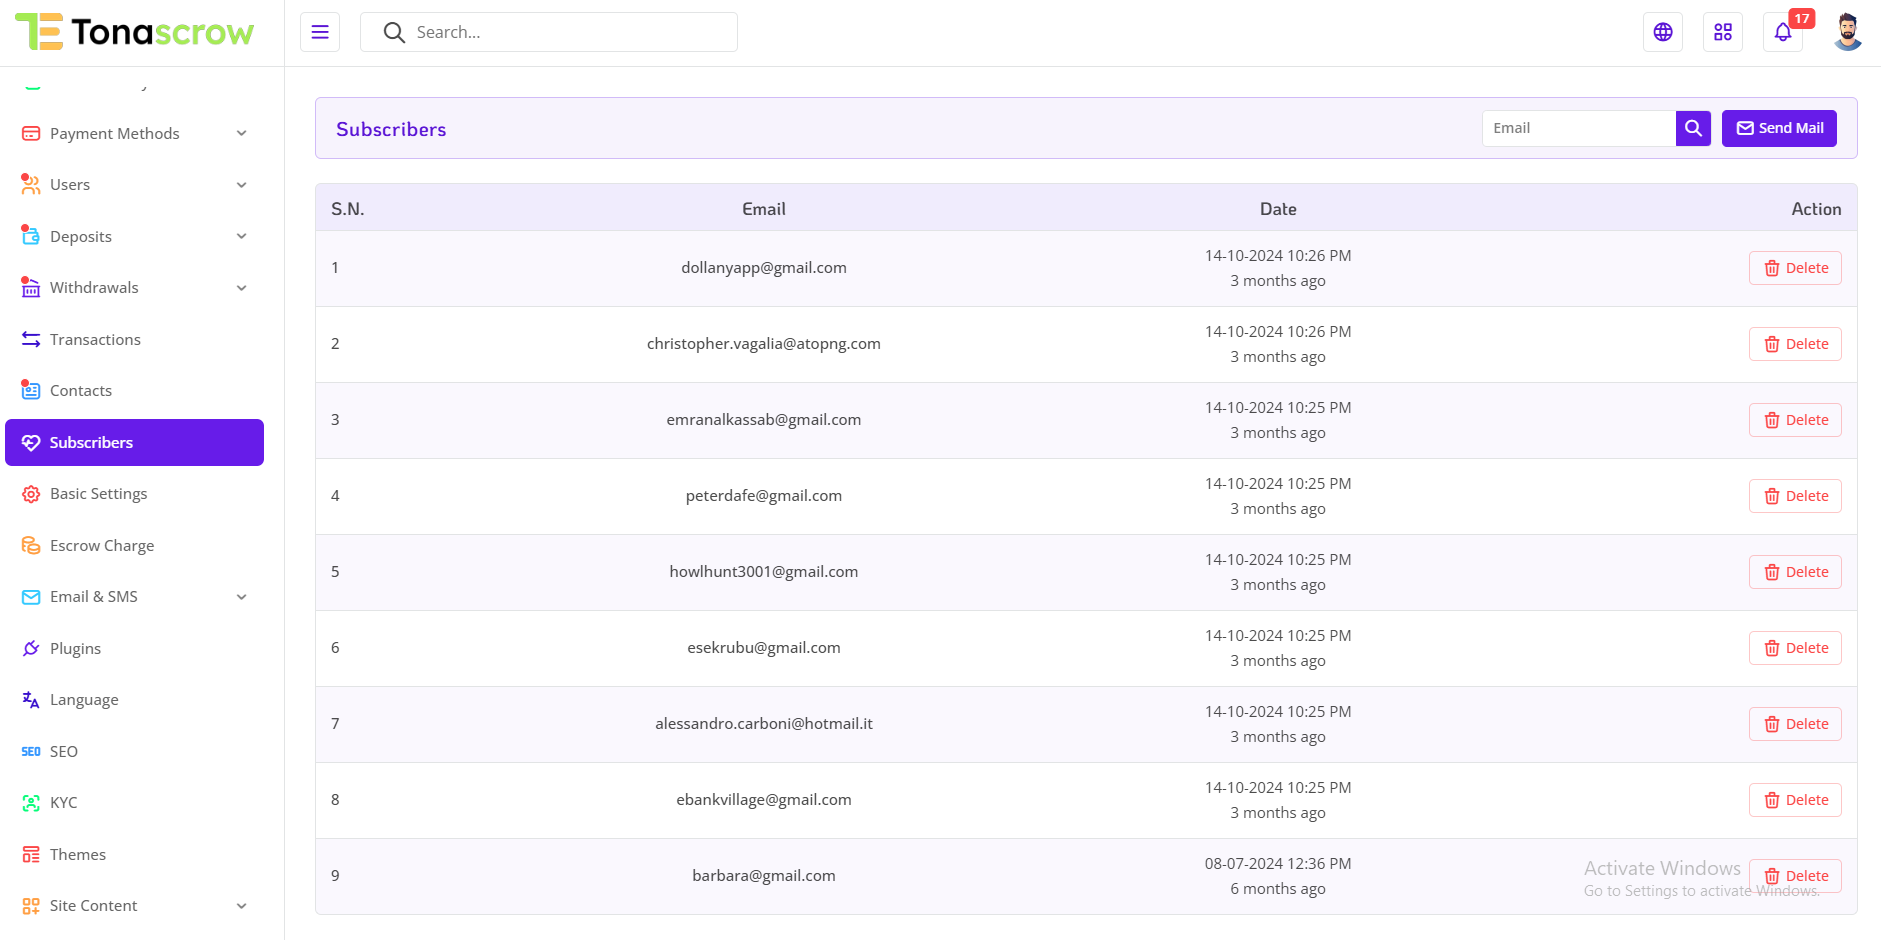Open the apps grid icon

pos(1723,32)
